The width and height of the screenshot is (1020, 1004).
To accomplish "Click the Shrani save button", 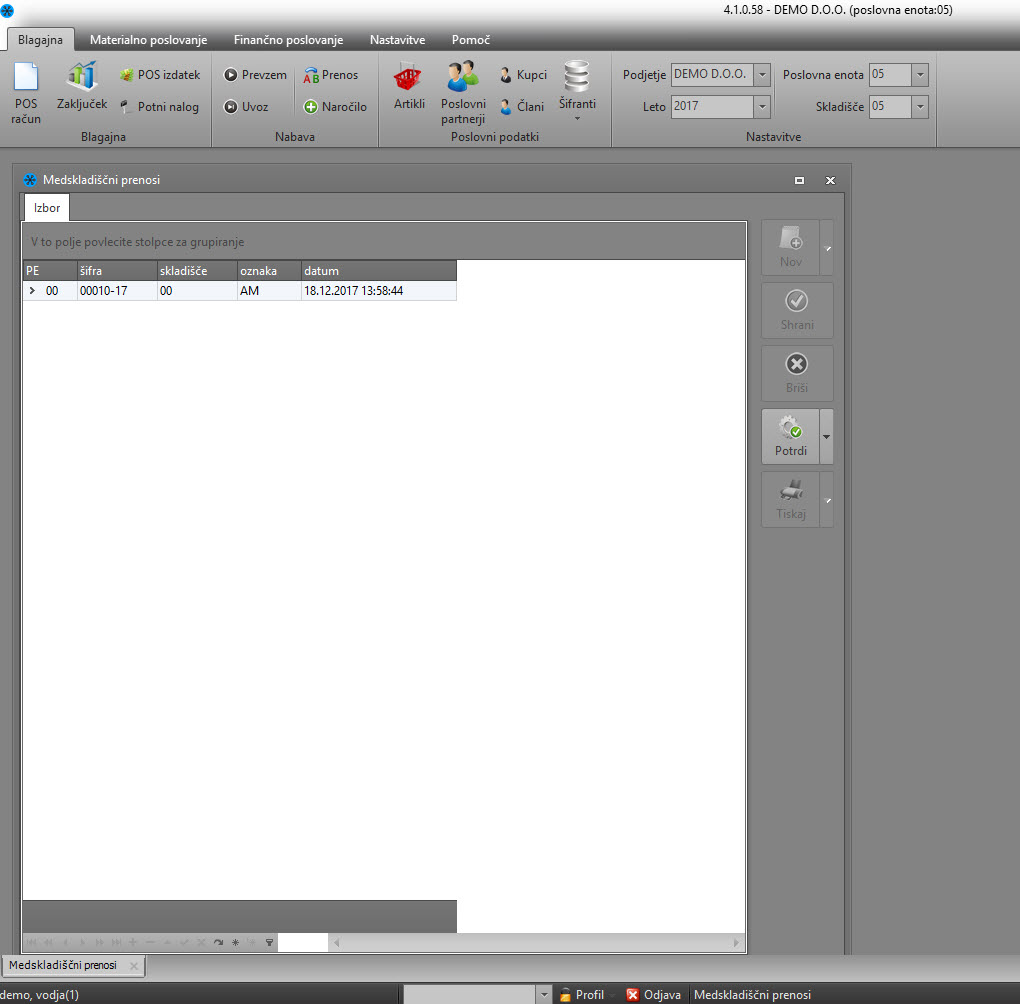I will (x=797, y=310).
